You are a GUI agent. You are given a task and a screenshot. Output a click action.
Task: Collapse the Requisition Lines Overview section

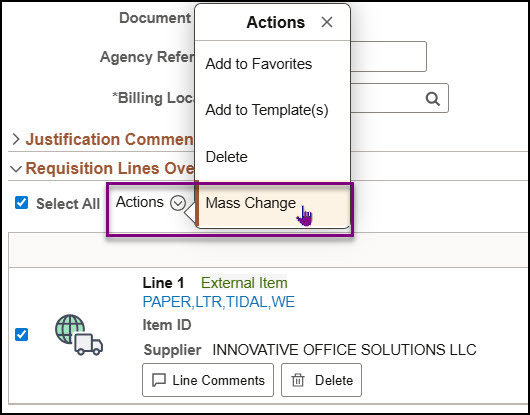click(x=16, y=169)
